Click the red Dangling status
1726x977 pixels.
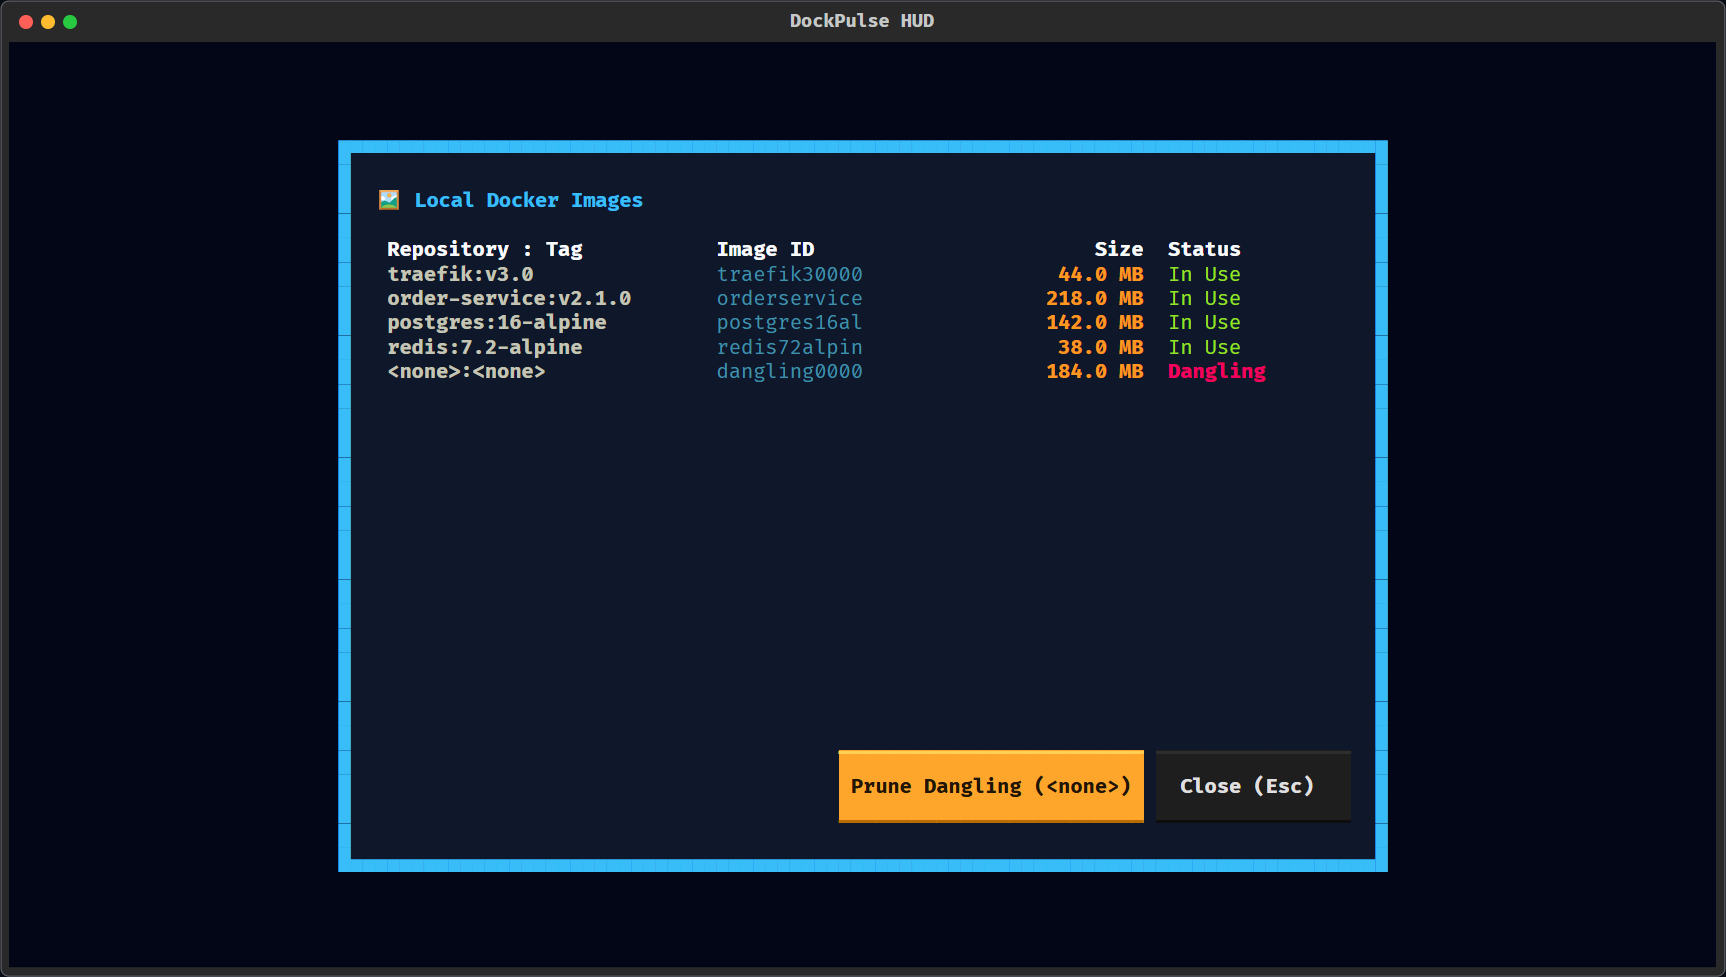click(x=1217, y=371)
